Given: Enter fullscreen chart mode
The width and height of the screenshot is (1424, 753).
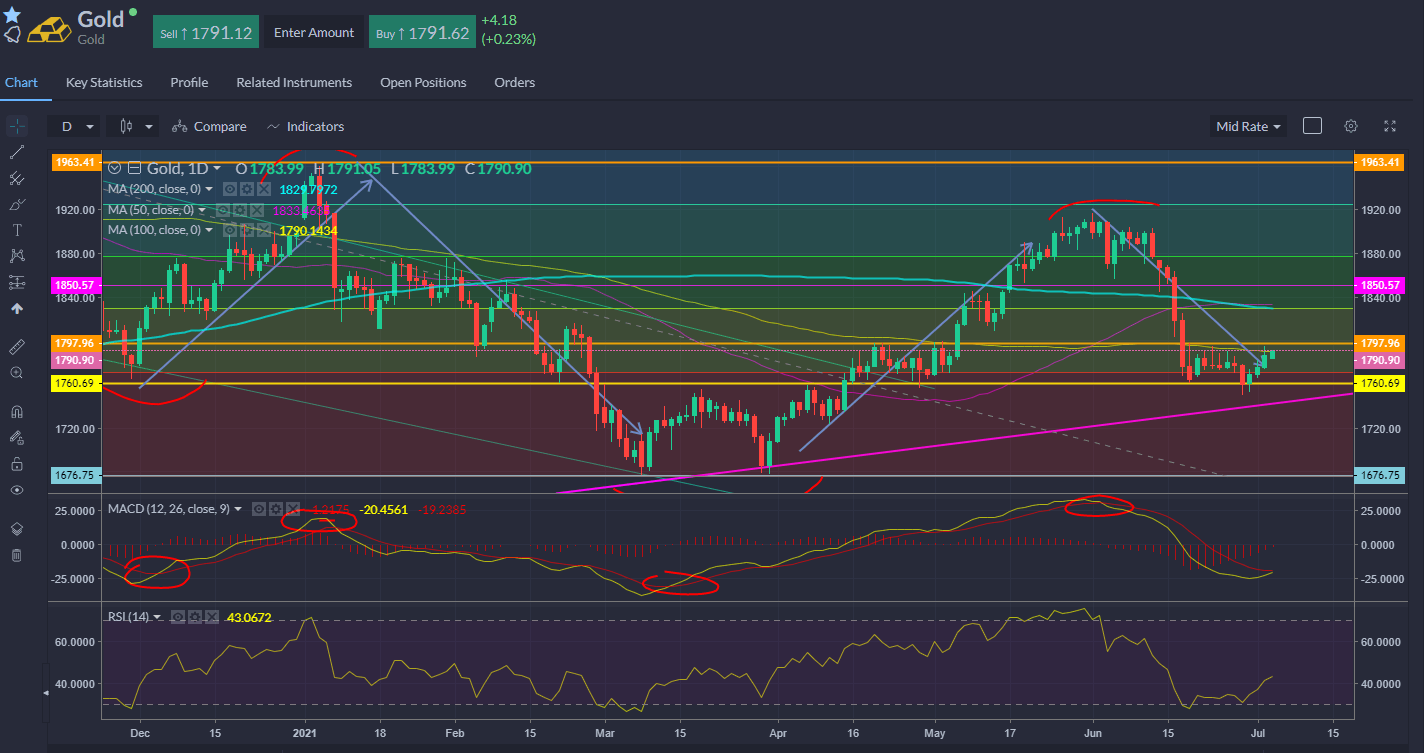Looking at the screenshot, I should [1389, 126].
